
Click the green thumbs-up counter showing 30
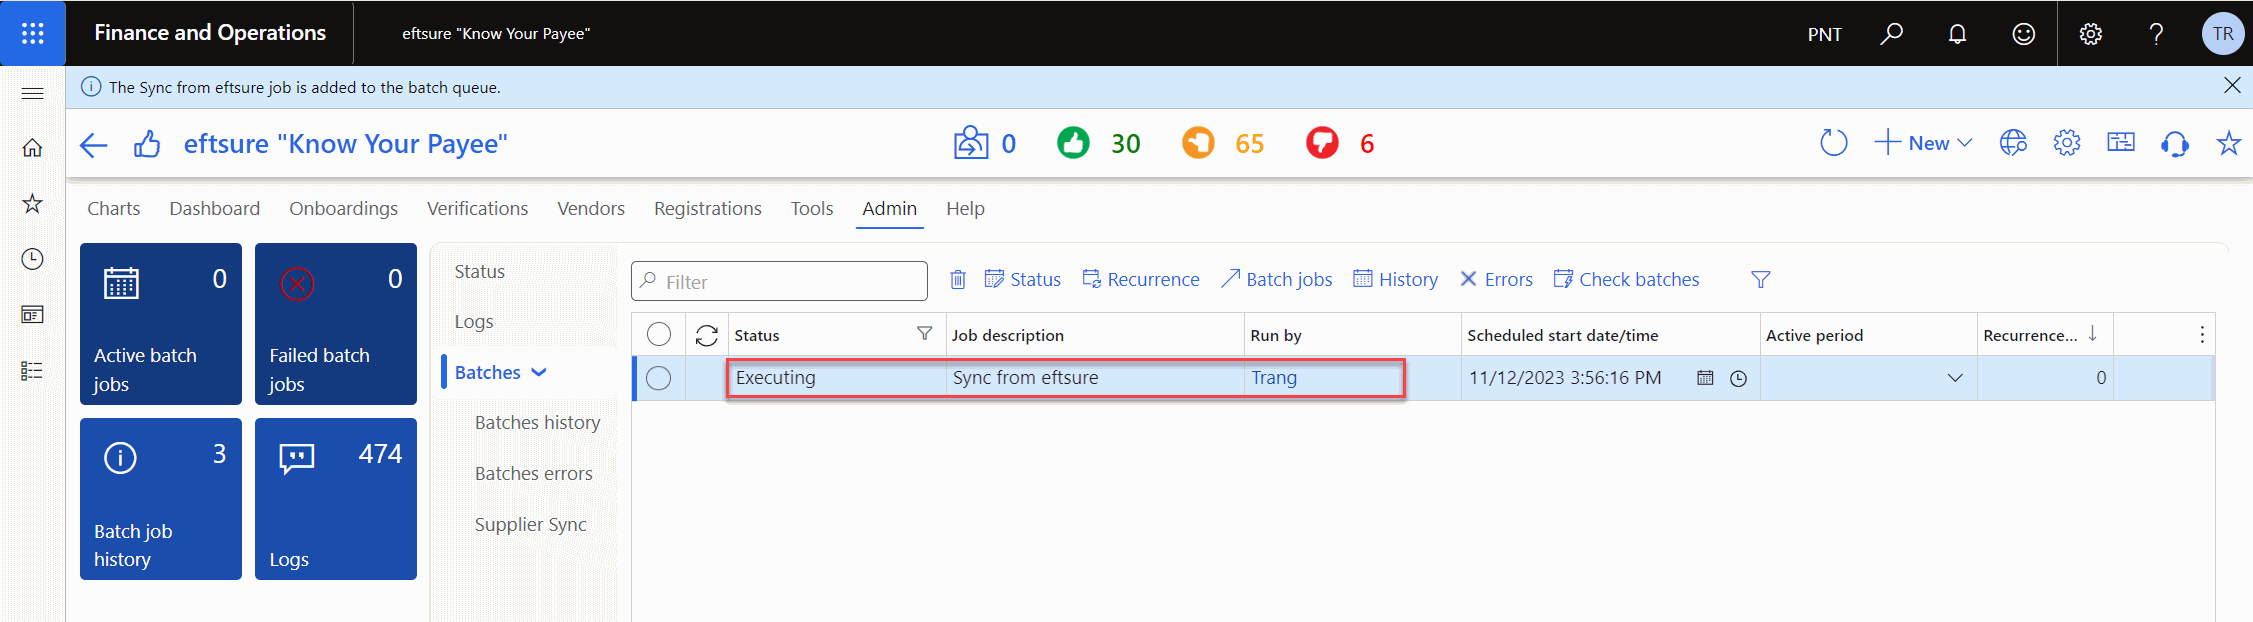pos(1098,143)
